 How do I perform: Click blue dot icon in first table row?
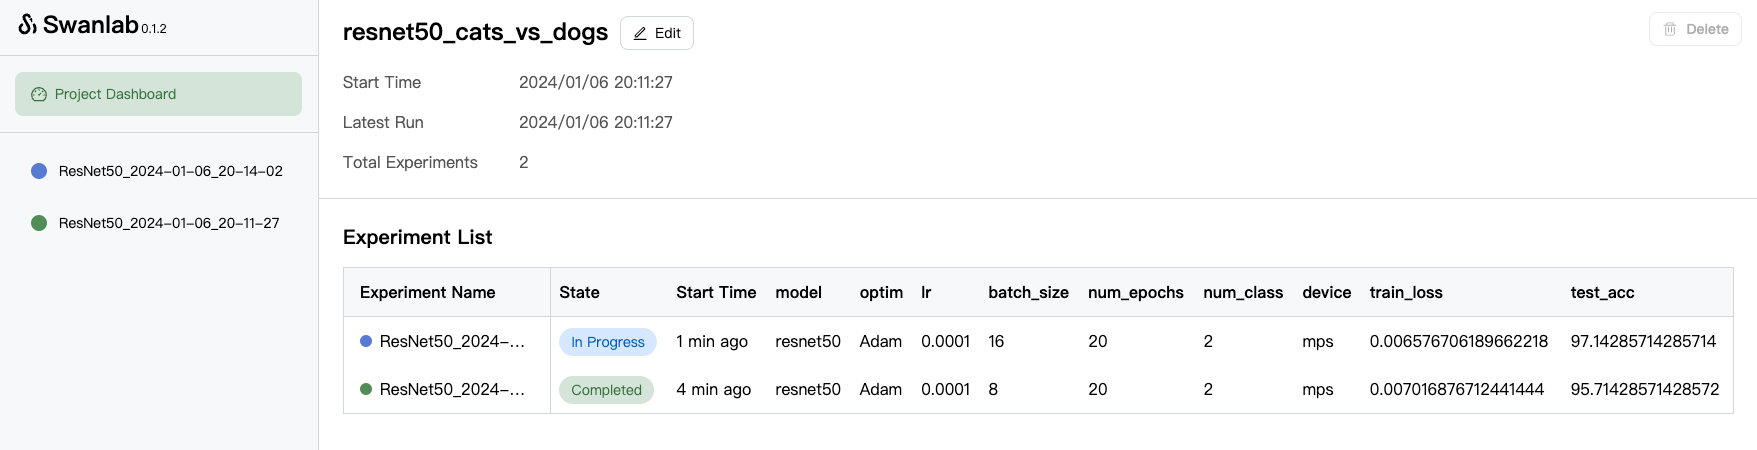366,341
